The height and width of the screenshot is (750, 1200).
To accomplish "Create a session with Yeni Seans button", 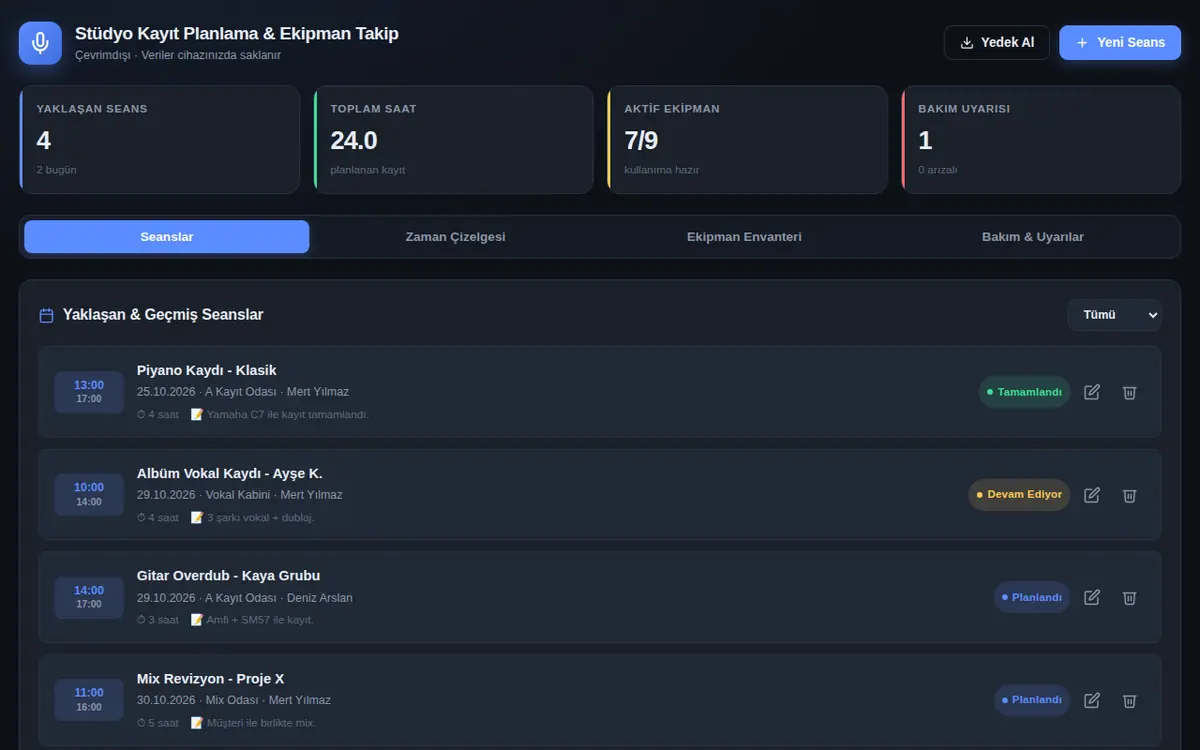I will point(1120,43).
